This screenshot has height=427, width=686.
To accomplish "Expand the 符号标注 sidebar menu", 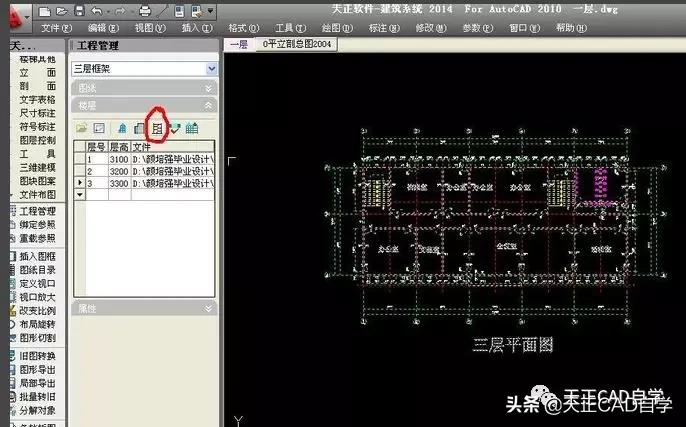I will [38, 127].
